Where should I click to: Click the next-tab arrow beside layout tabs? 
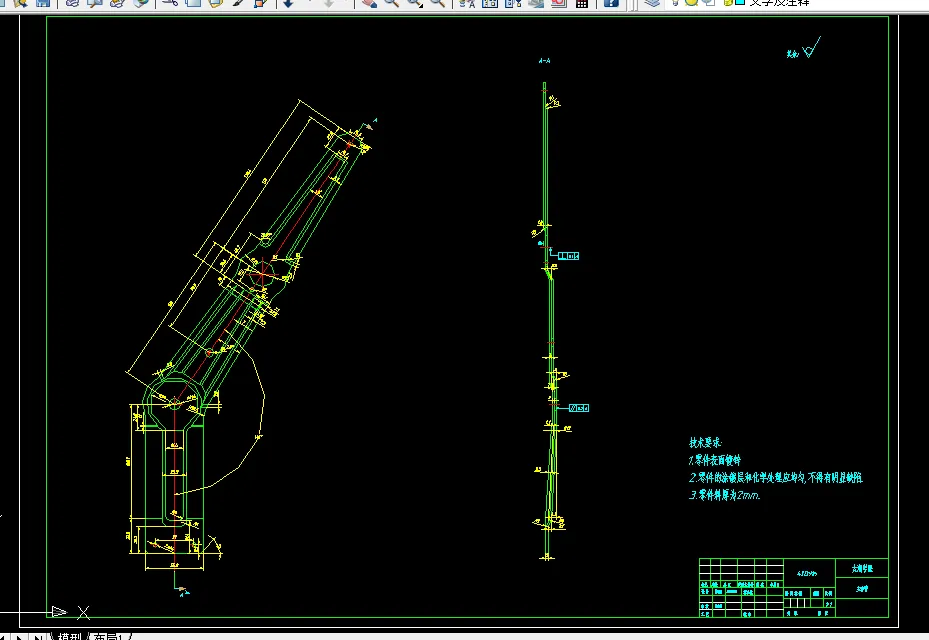(x=20, y=638)
